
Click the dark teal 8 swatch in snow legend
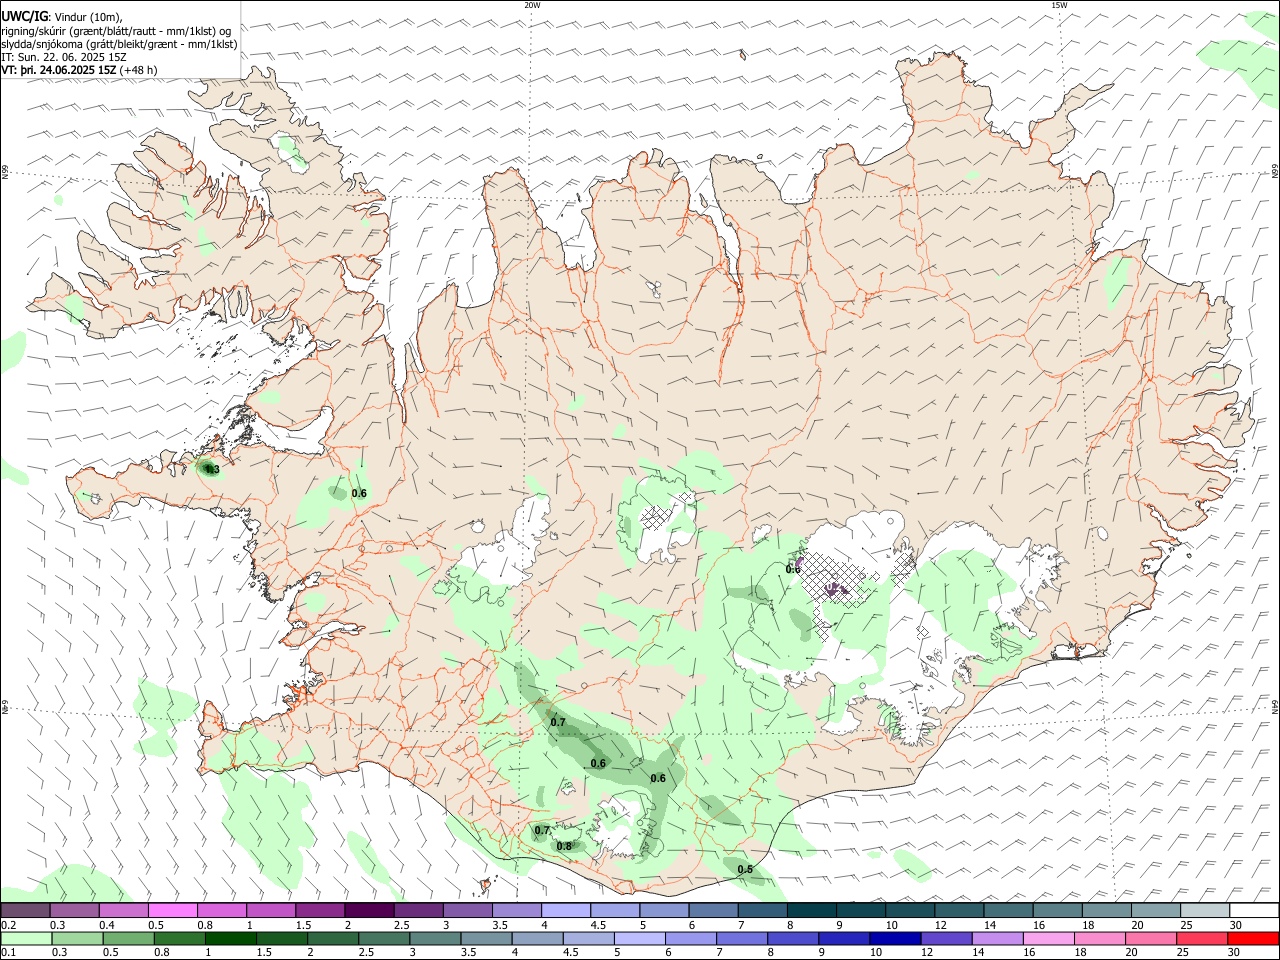pyautogui.click(x=812, y=911)
